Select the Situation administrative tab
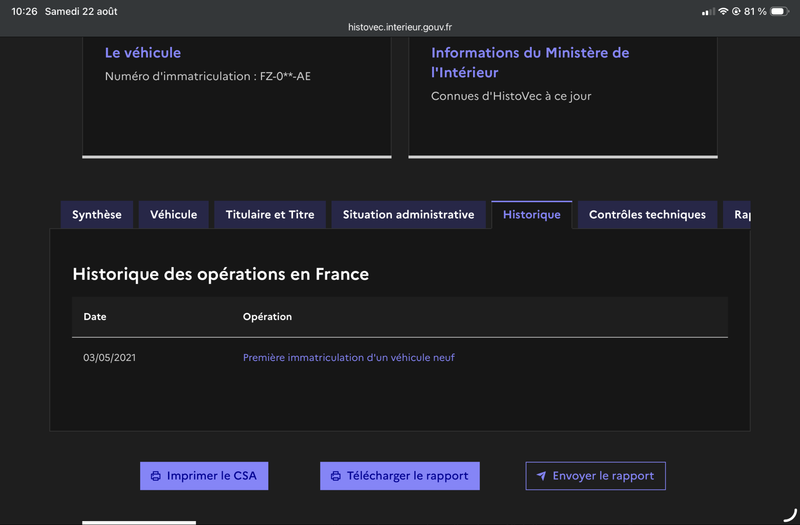 point(408,215)
